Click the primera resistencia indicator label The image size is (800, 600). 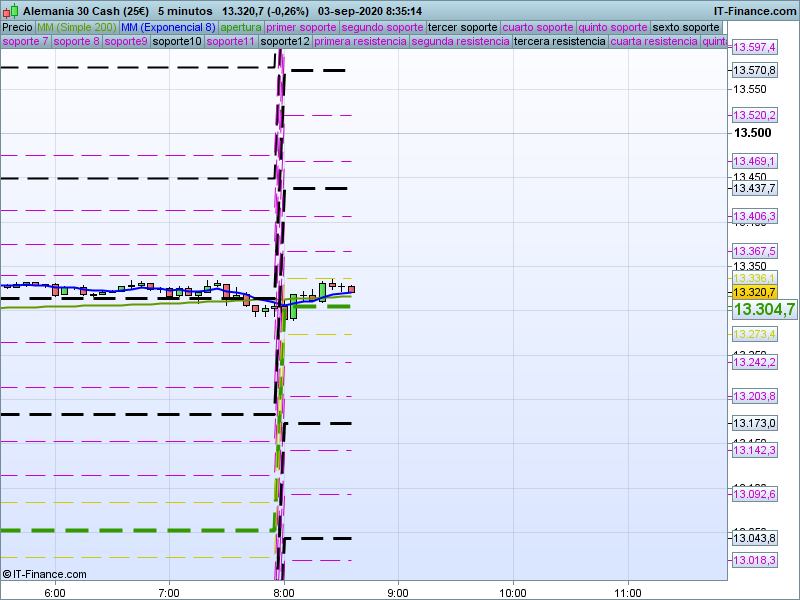click(x=359, y=42)
